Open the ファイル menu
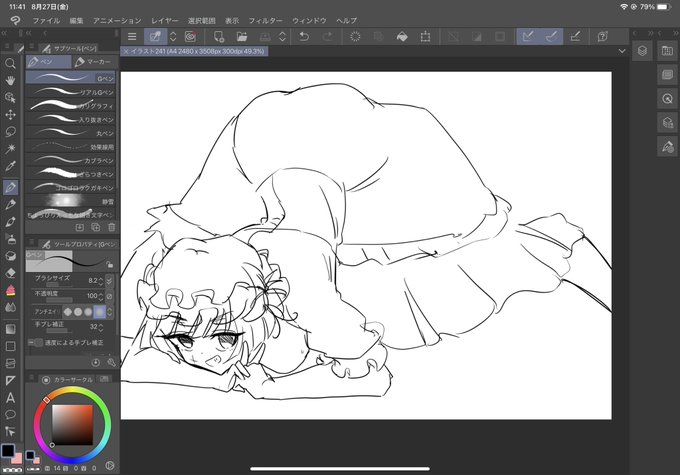The height and width of the screenshot is (475, 680). [x=46, y=20]
